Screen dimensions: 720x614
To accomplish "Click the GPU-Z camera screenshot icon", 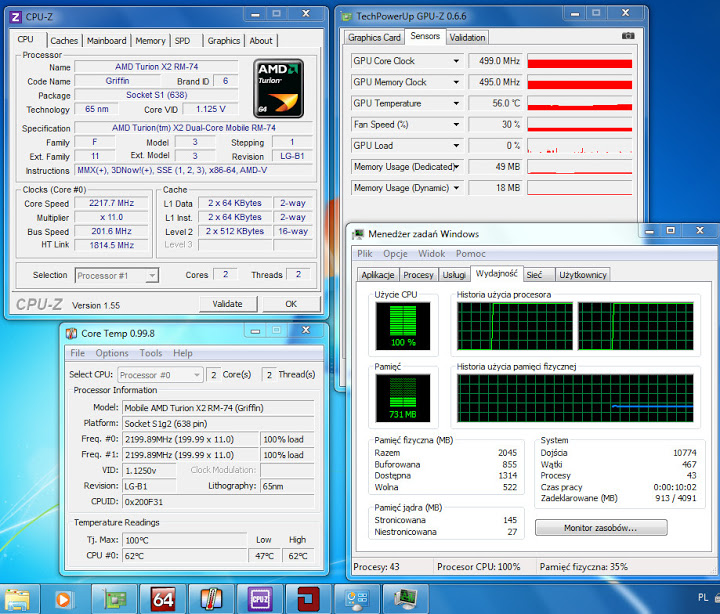I will coord(628,36).
